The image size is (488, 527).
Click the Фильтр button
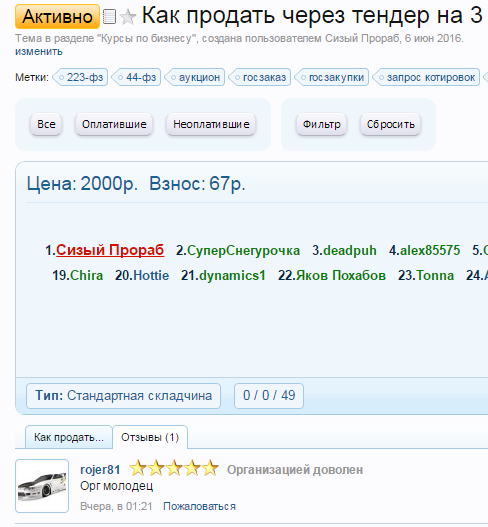tap(321, 124)
